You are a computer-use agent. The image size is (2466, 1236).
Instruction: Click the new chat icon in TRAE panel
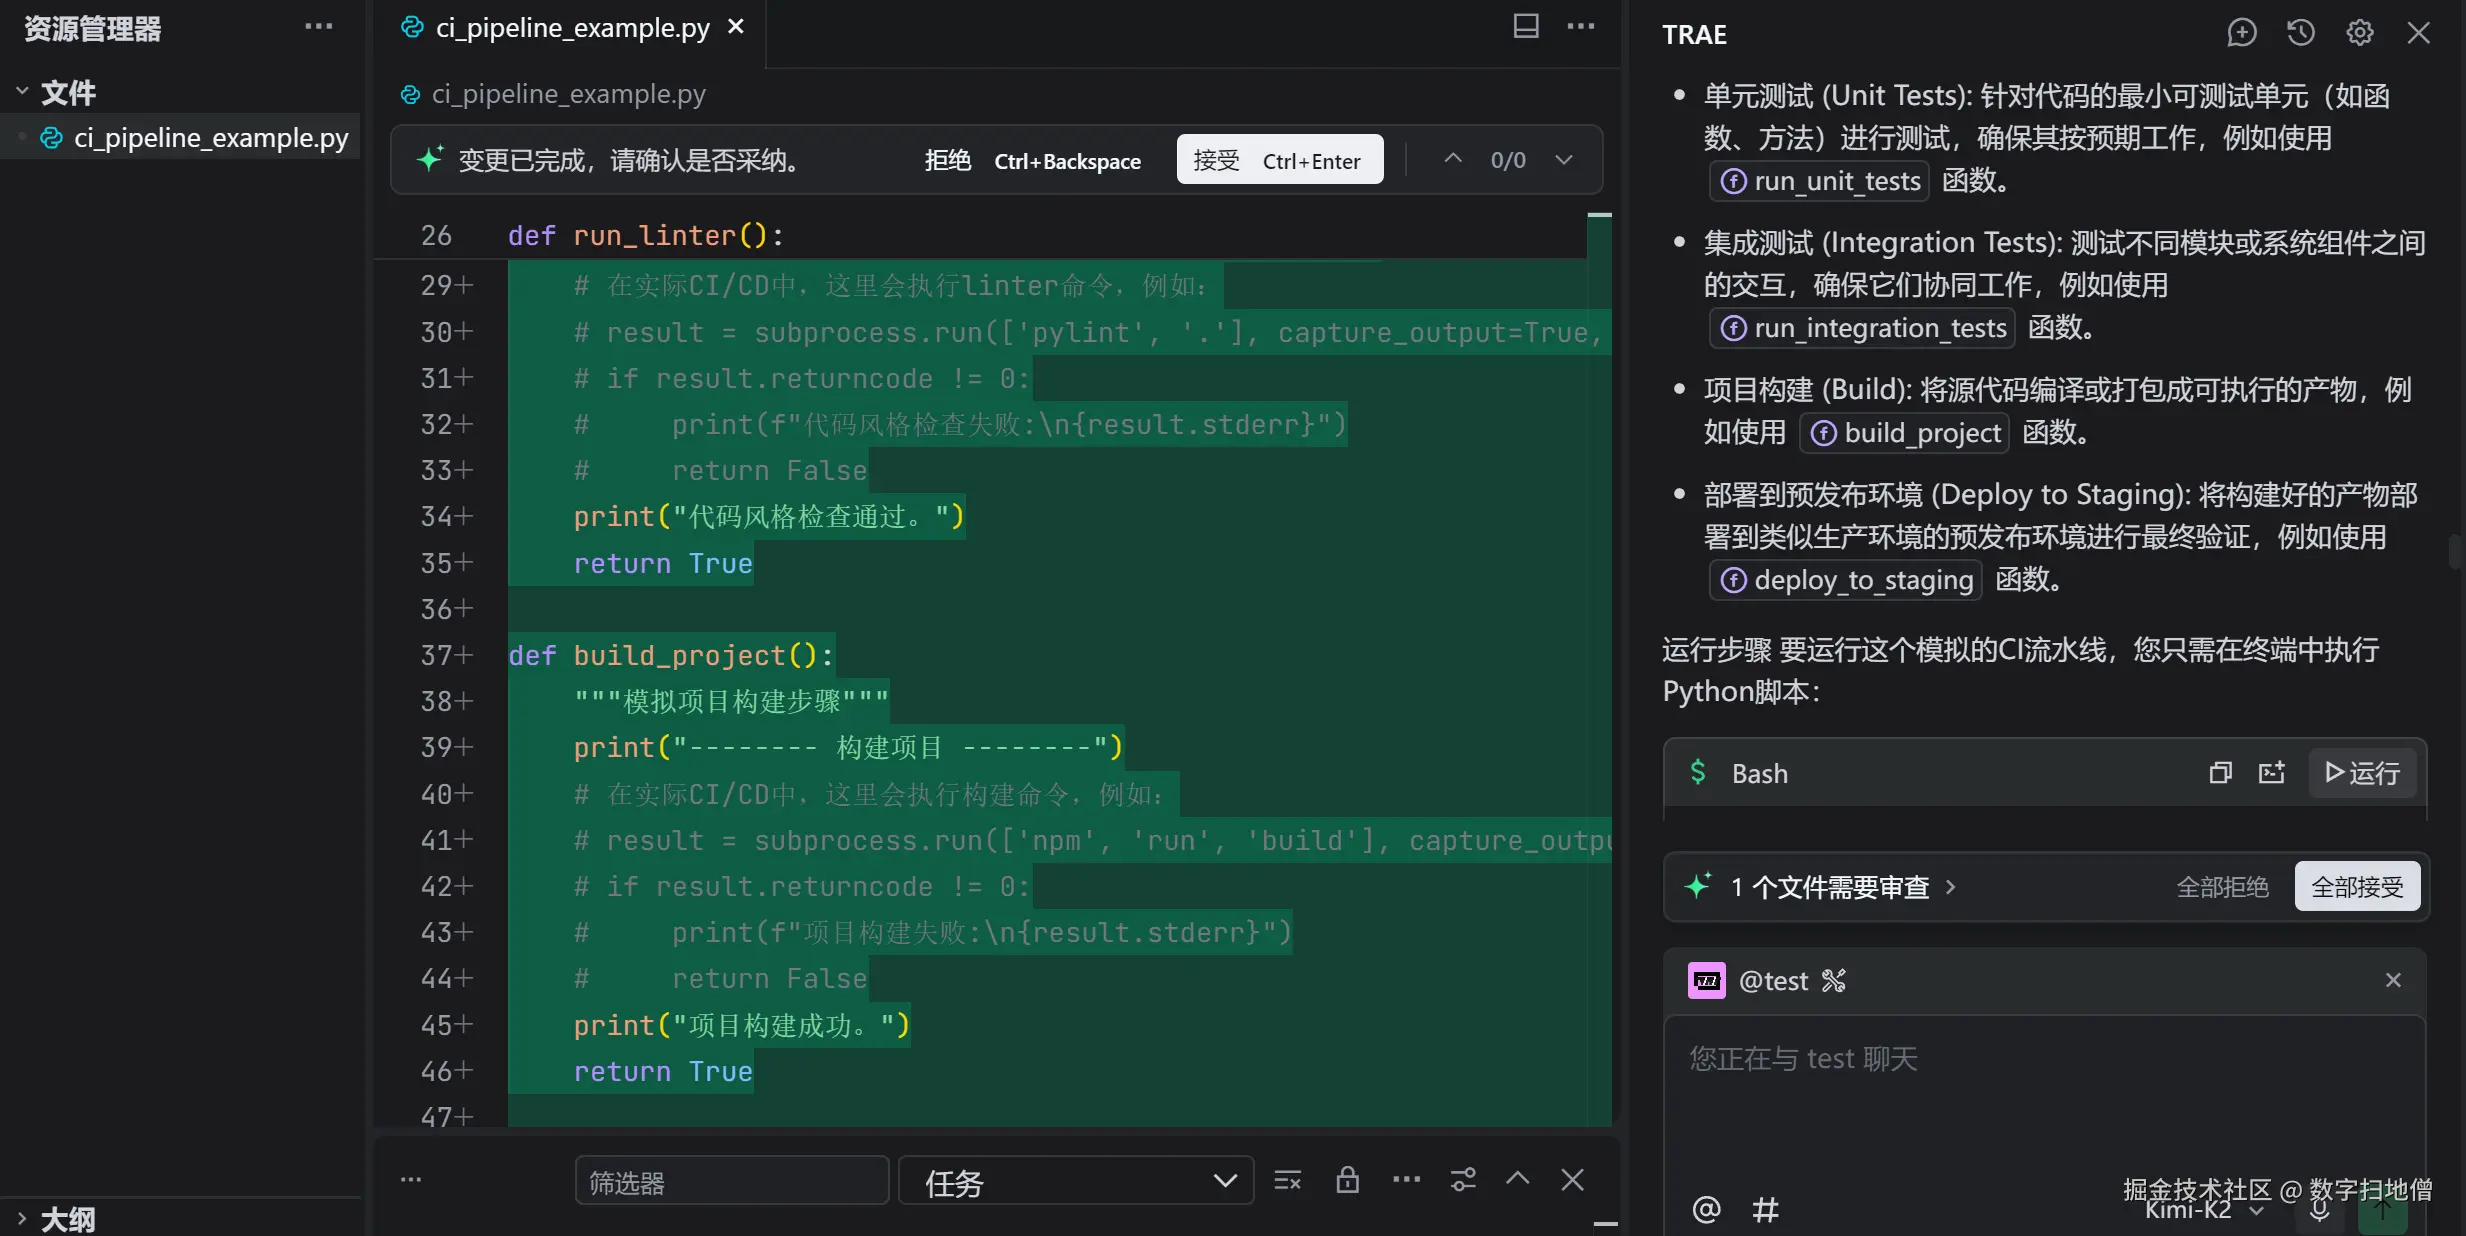click(2241, 33)
